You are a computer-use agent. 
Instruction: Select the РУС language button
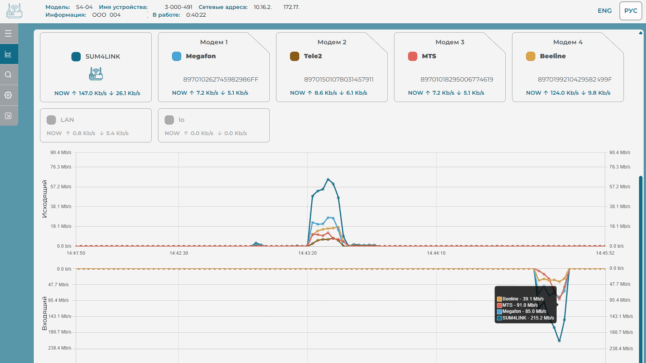630,11
